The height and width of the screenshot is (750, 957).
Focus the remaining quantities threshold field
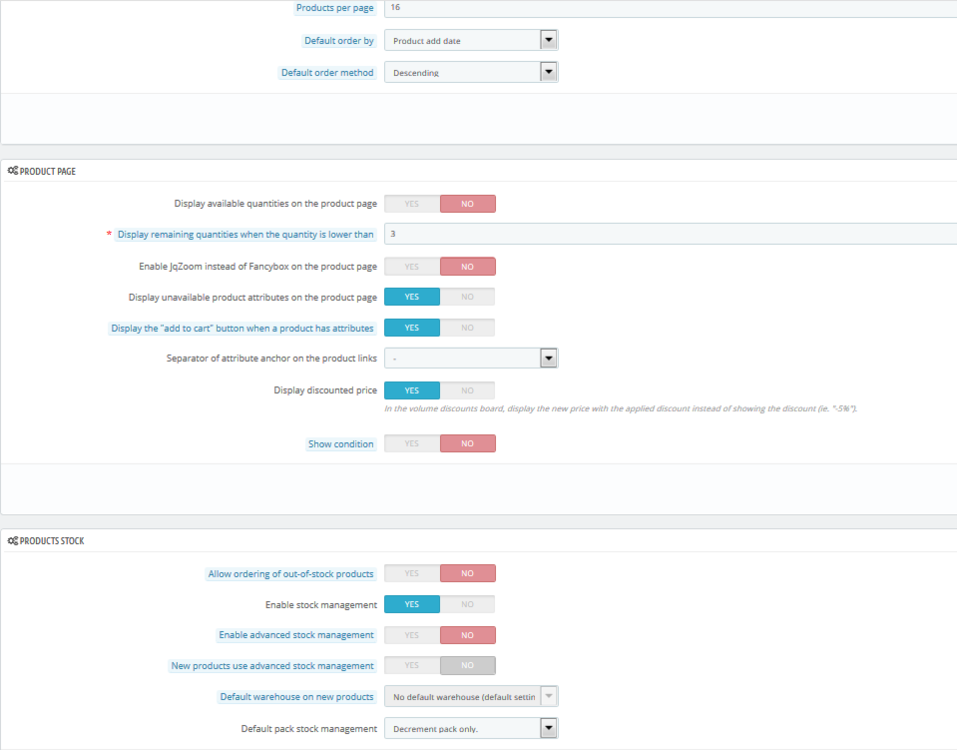pyautogui.click(x=668, y=234)
